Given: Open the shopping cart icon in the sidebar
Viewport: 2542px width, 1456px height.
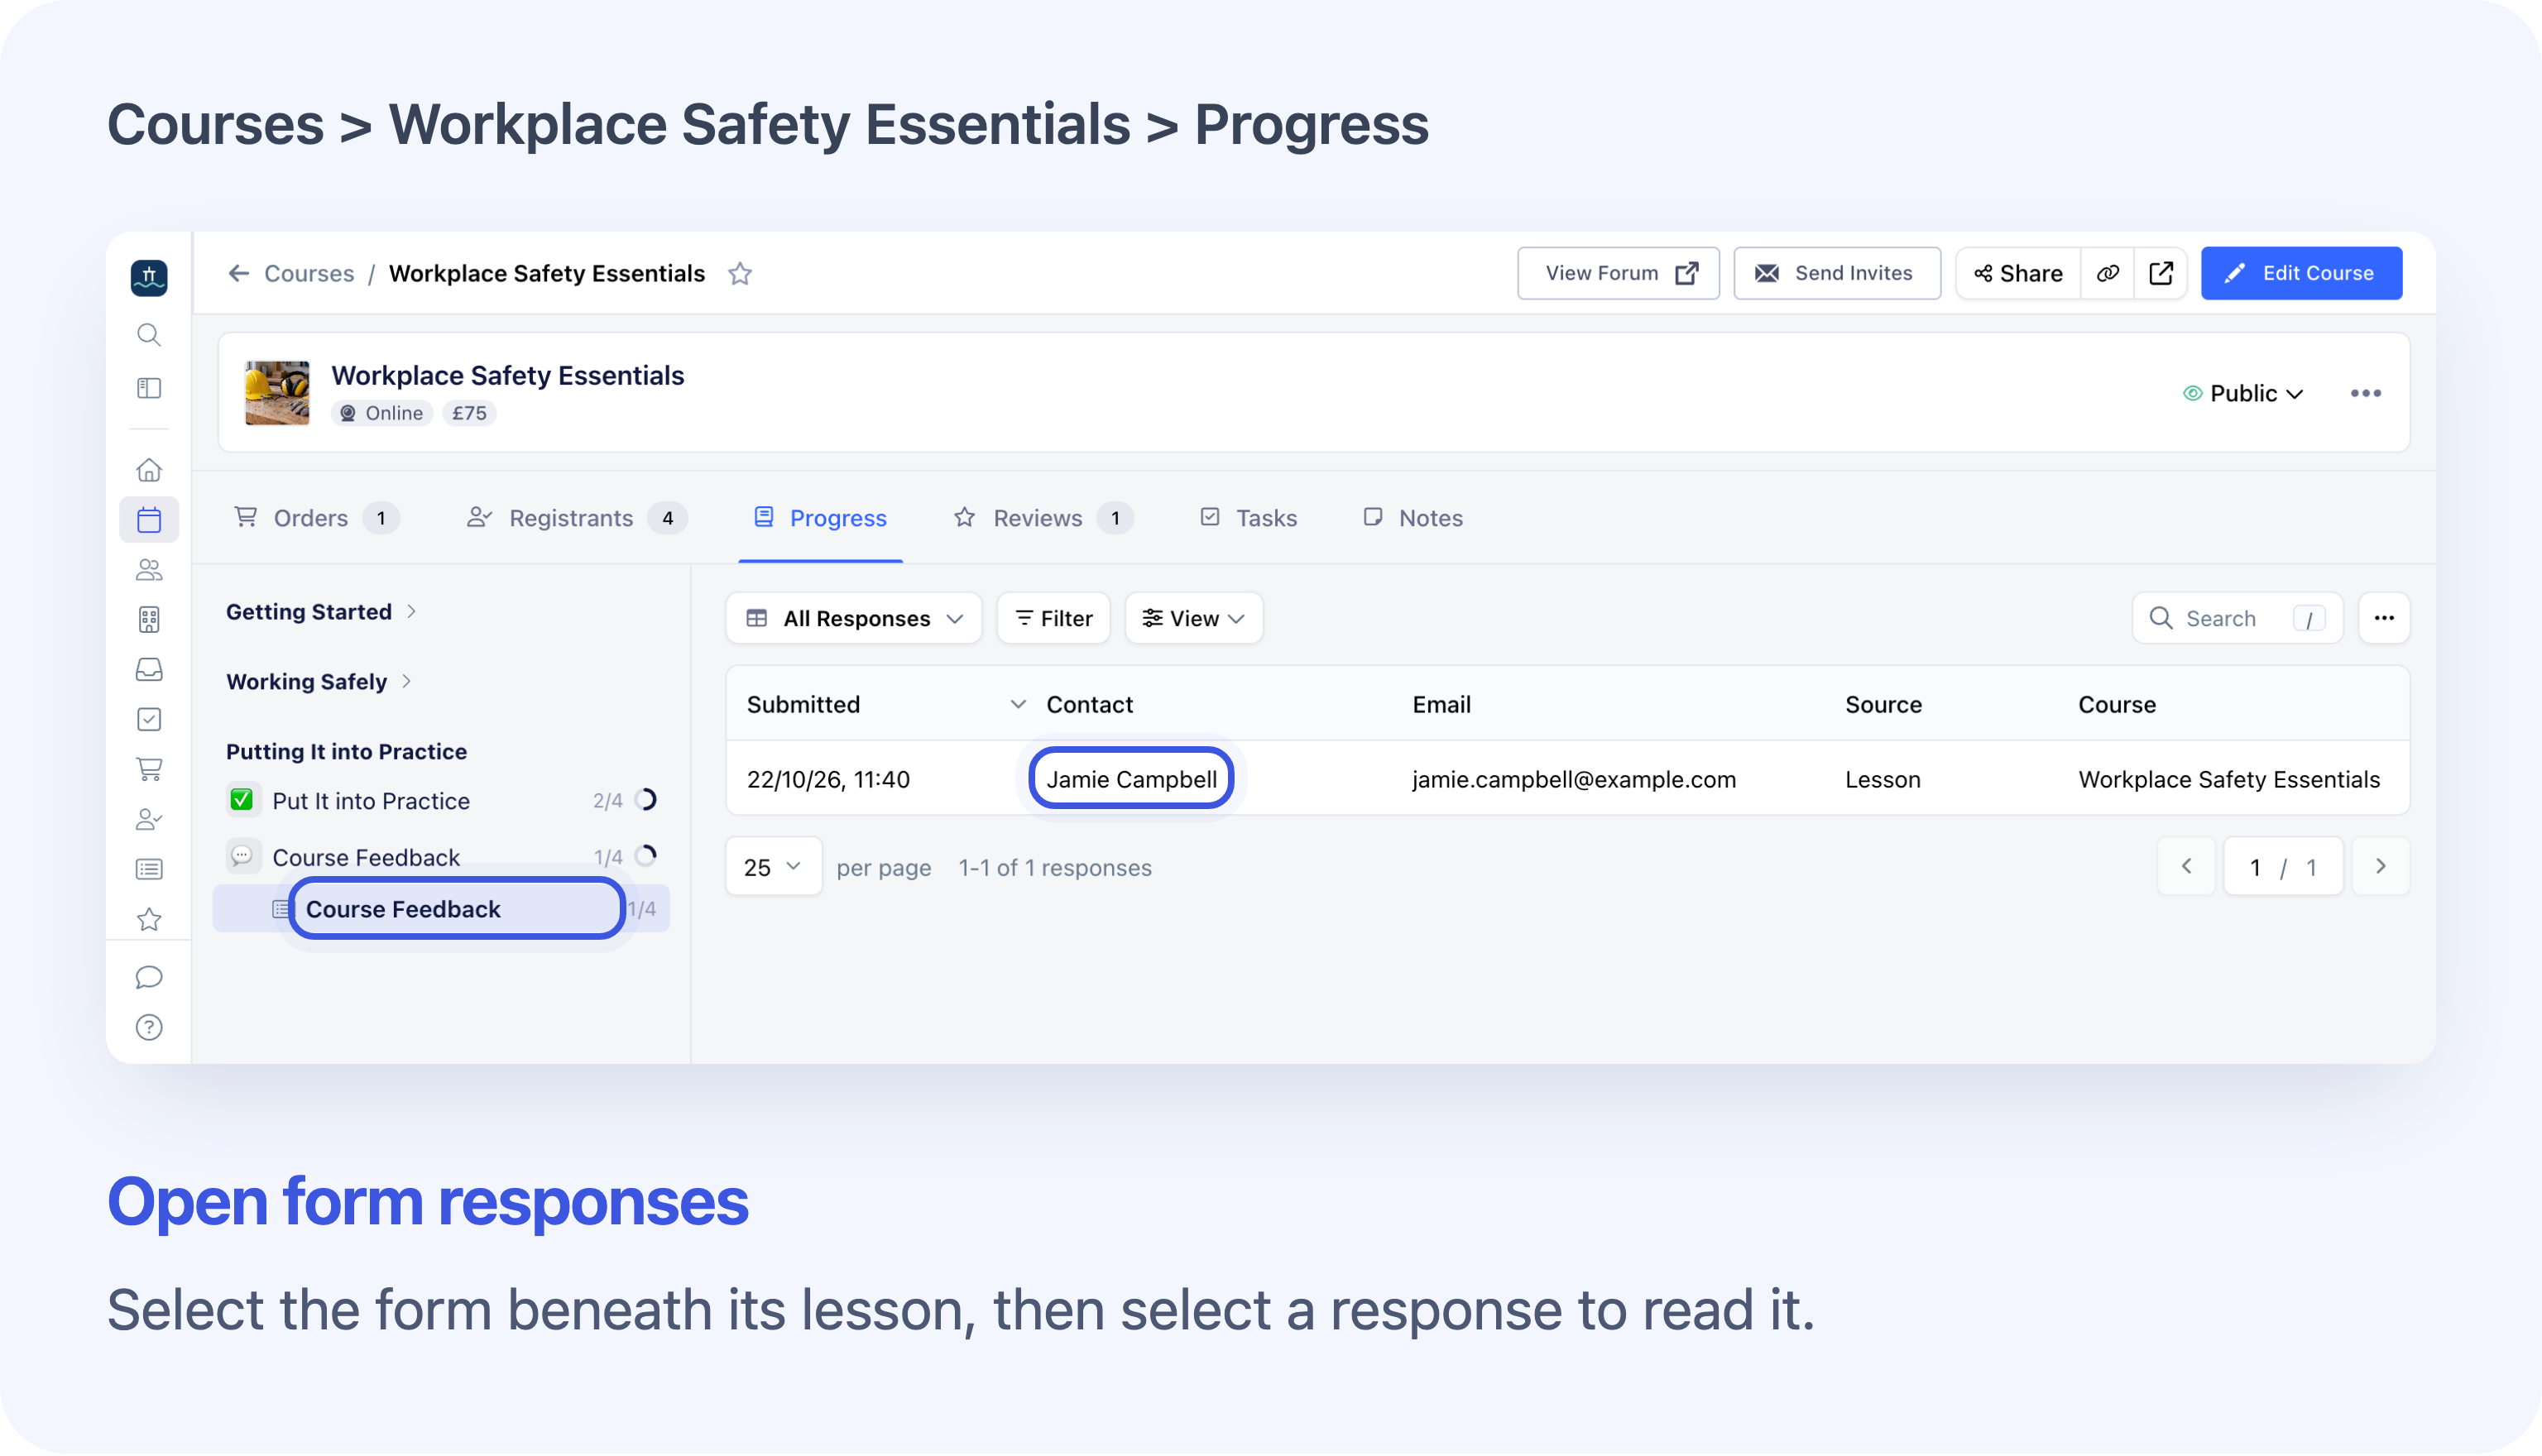Looking at the screenshot, I should (x=149, y=769).
